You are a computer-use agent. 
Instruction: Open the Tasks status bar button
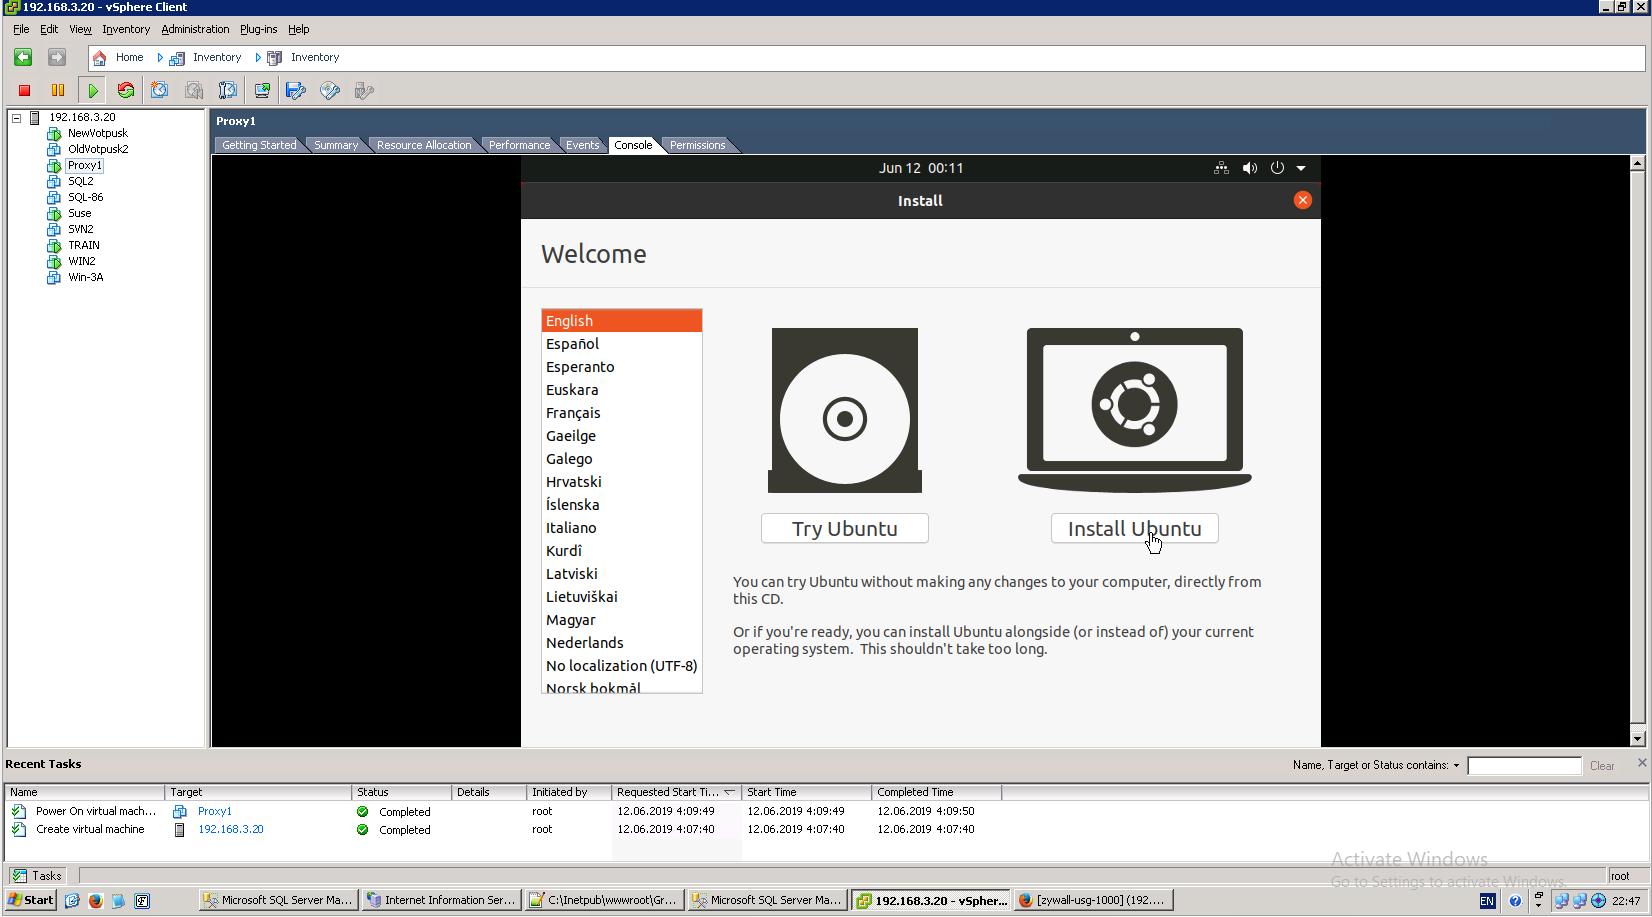(38, 876)
